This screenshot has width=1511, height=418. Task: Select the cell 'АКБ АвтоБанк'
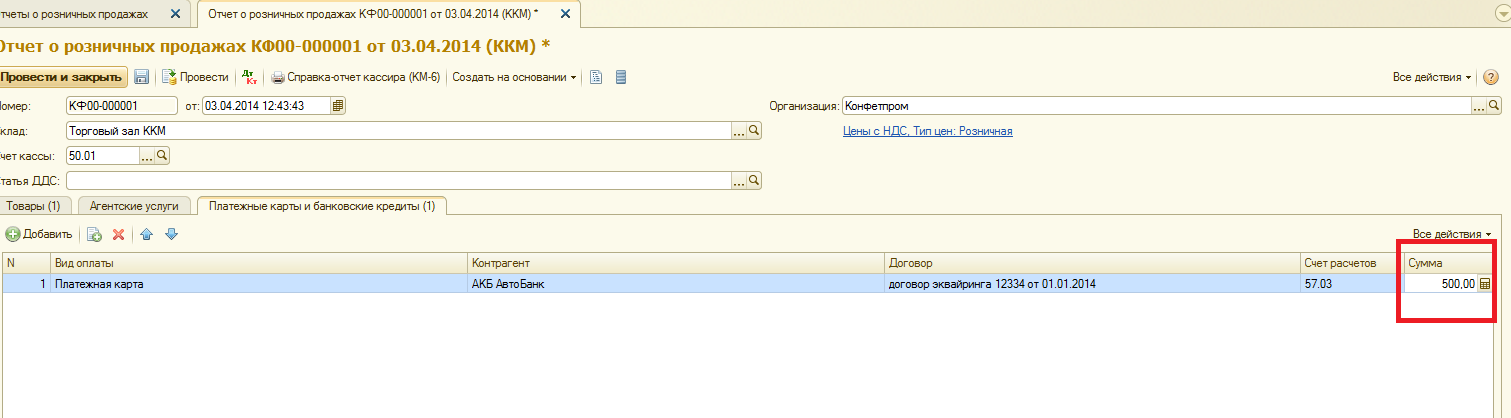676,284
